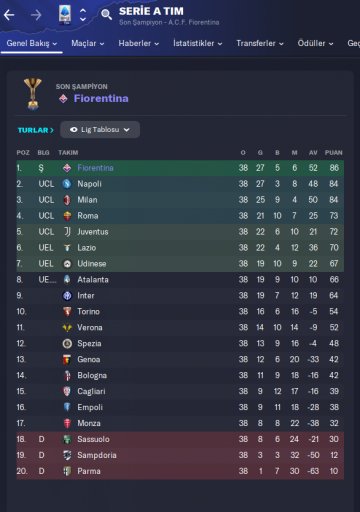Click the Juventus club badge
Viewport: 360px width, 512px height.
coord(67,232)
